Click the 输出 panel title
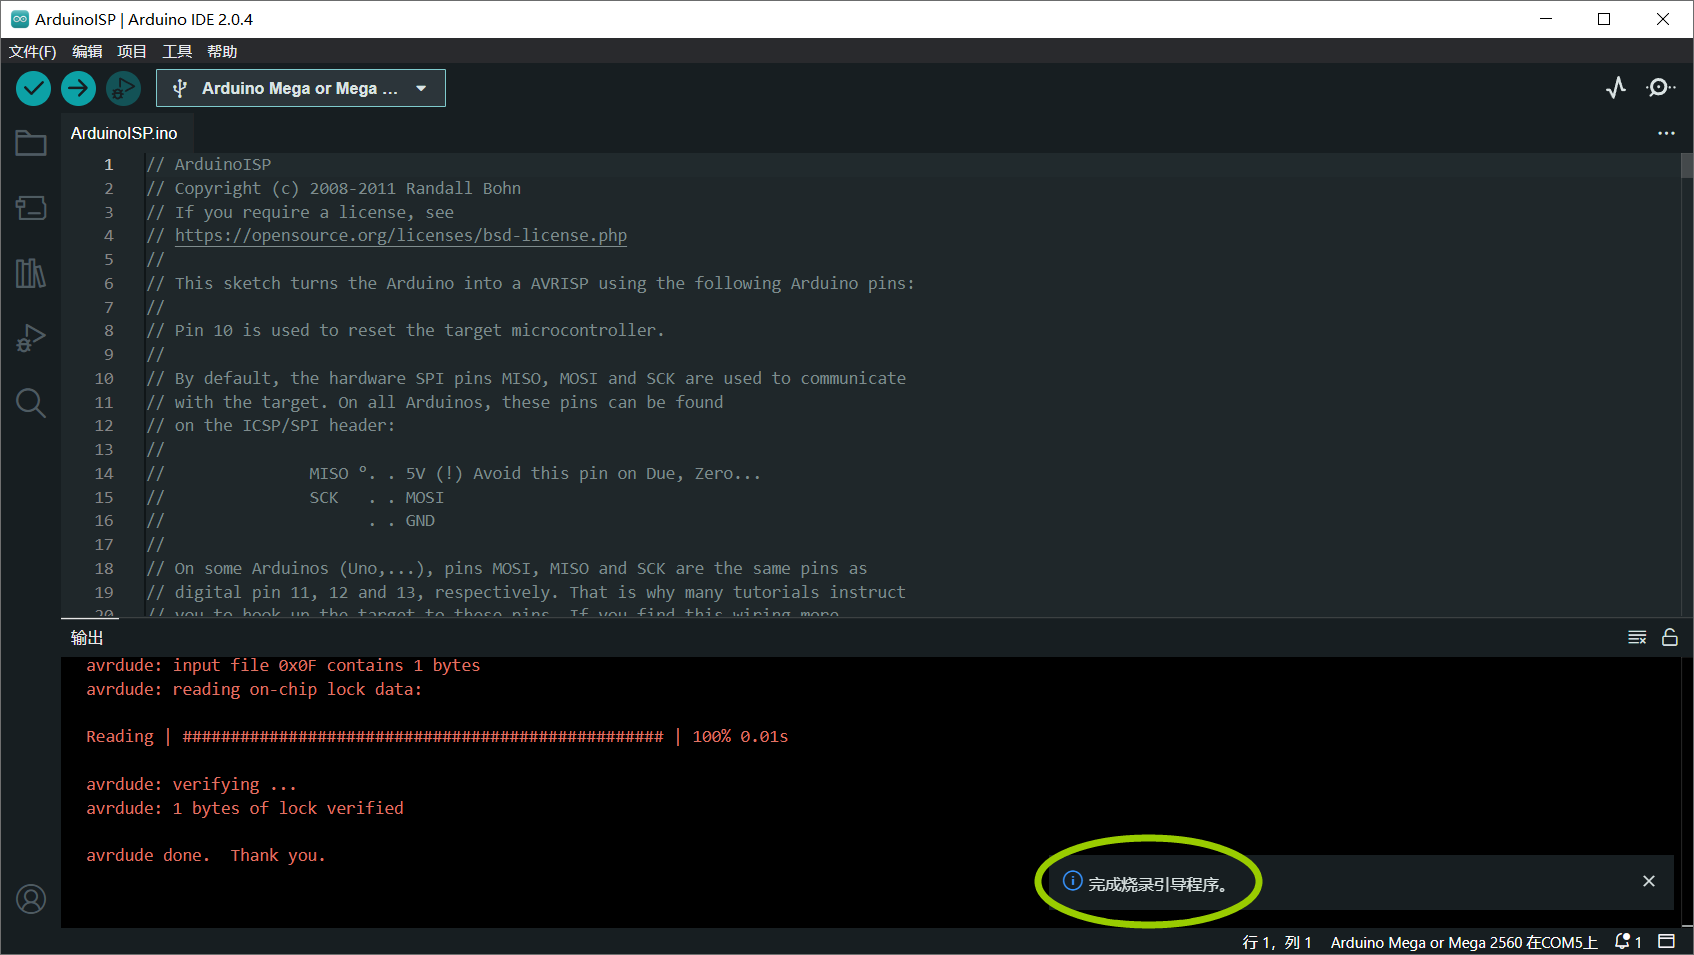The width and height of the screenshot is (1694, 955). [x=87, y=638]
